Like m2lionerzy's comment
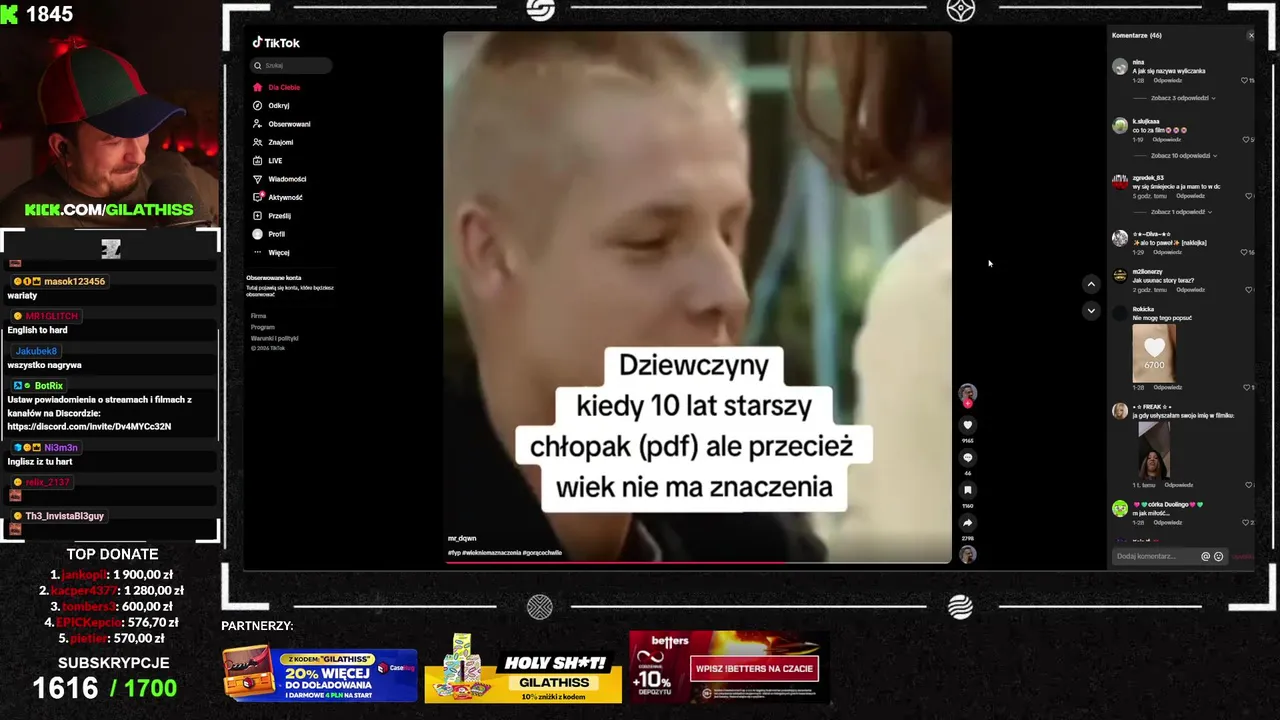 [1248, 290]
